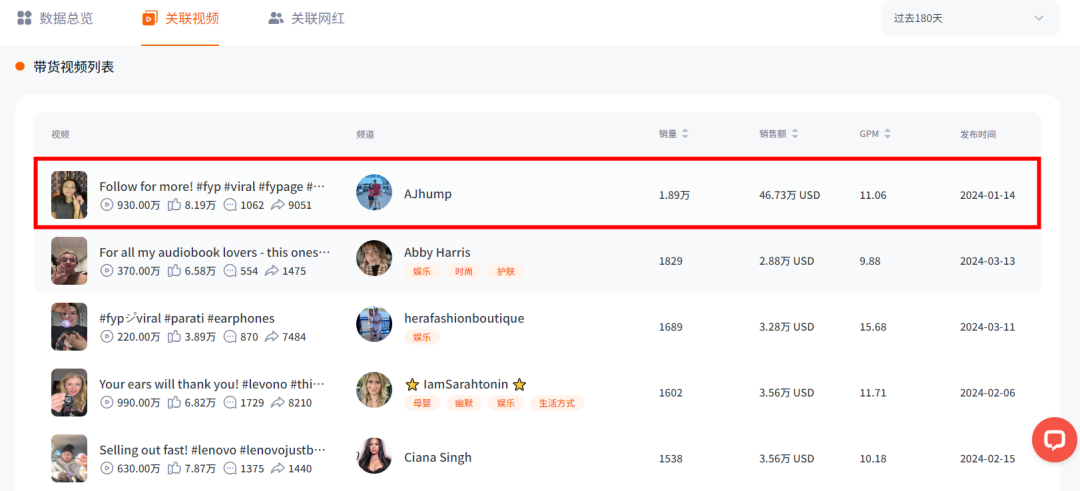The width and height of the screenshot is (1080, 491).
Task: Open video titled Selling out fast! #lenovo
Action: click(212, 450)
